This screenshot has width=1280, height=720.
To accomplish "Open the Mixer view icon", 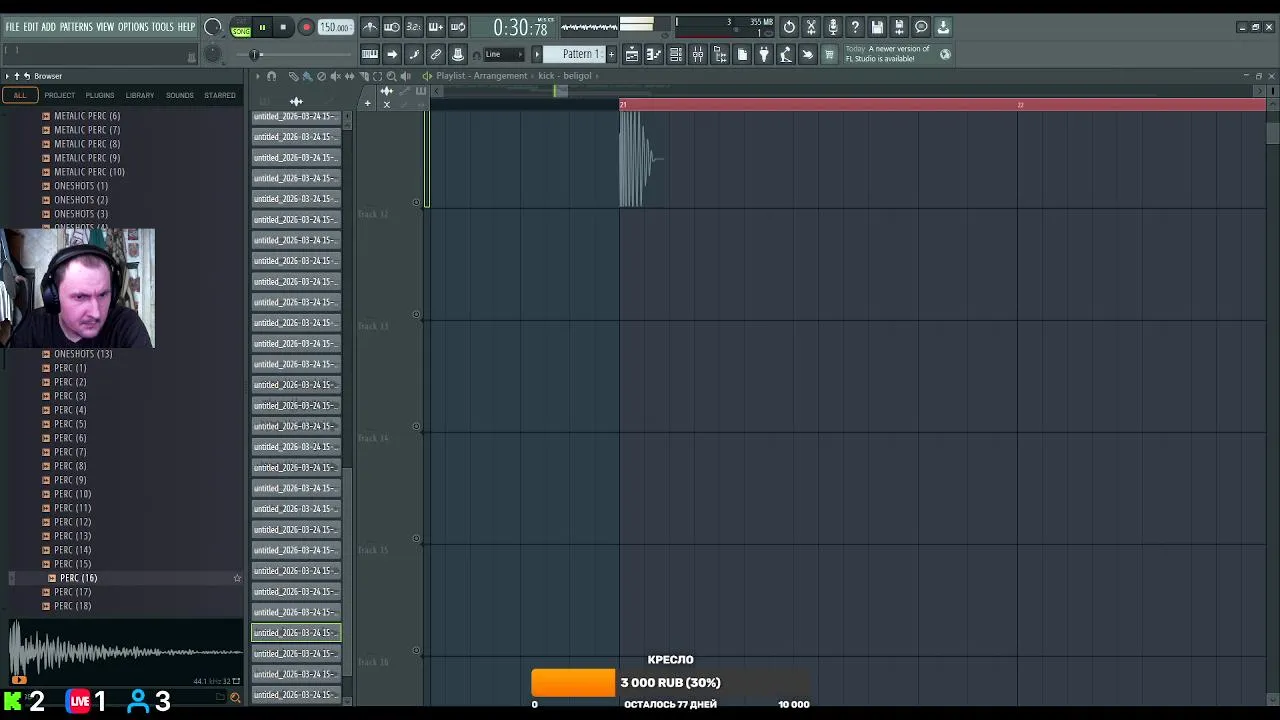I will point(698,54).
